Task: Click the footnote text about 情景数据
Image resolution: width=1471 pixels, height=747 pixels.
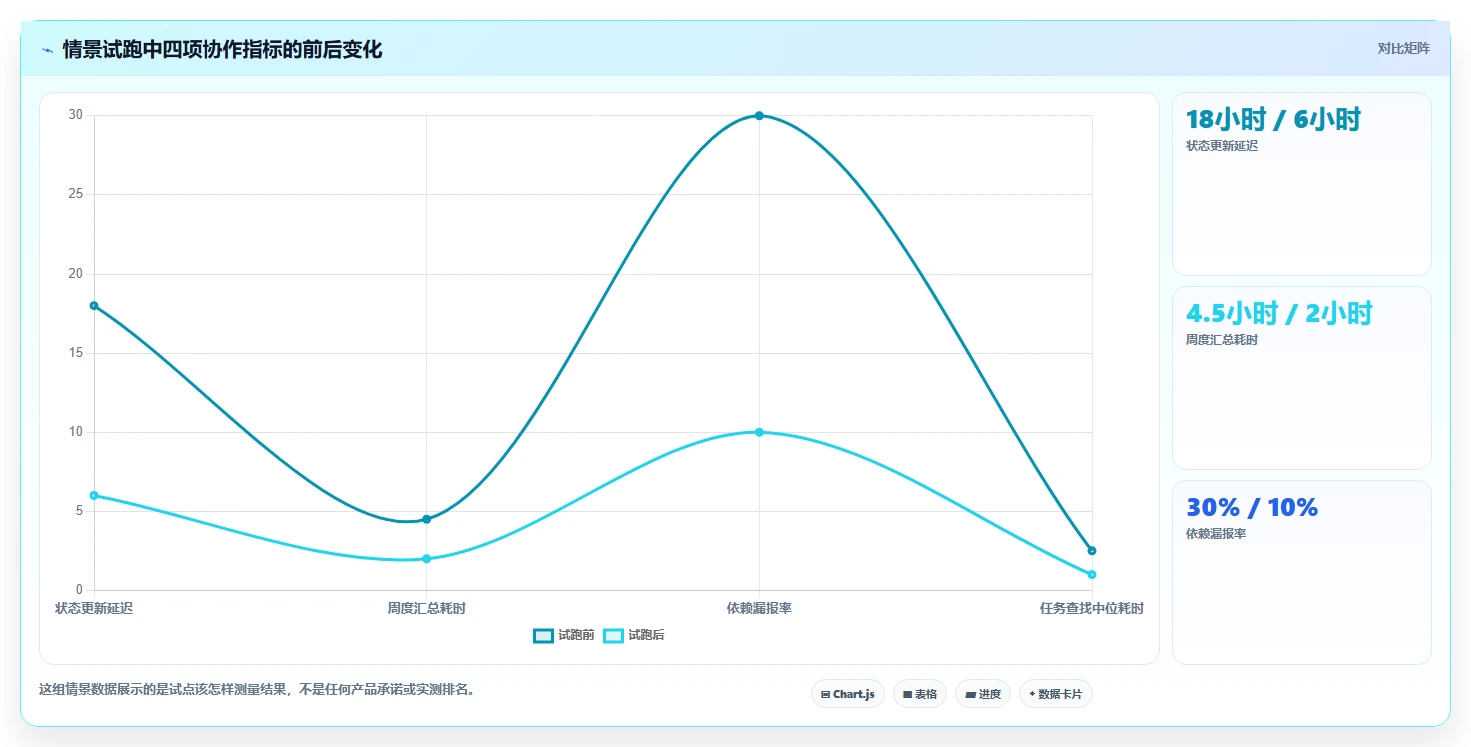Action: click(x=257, y=689)
